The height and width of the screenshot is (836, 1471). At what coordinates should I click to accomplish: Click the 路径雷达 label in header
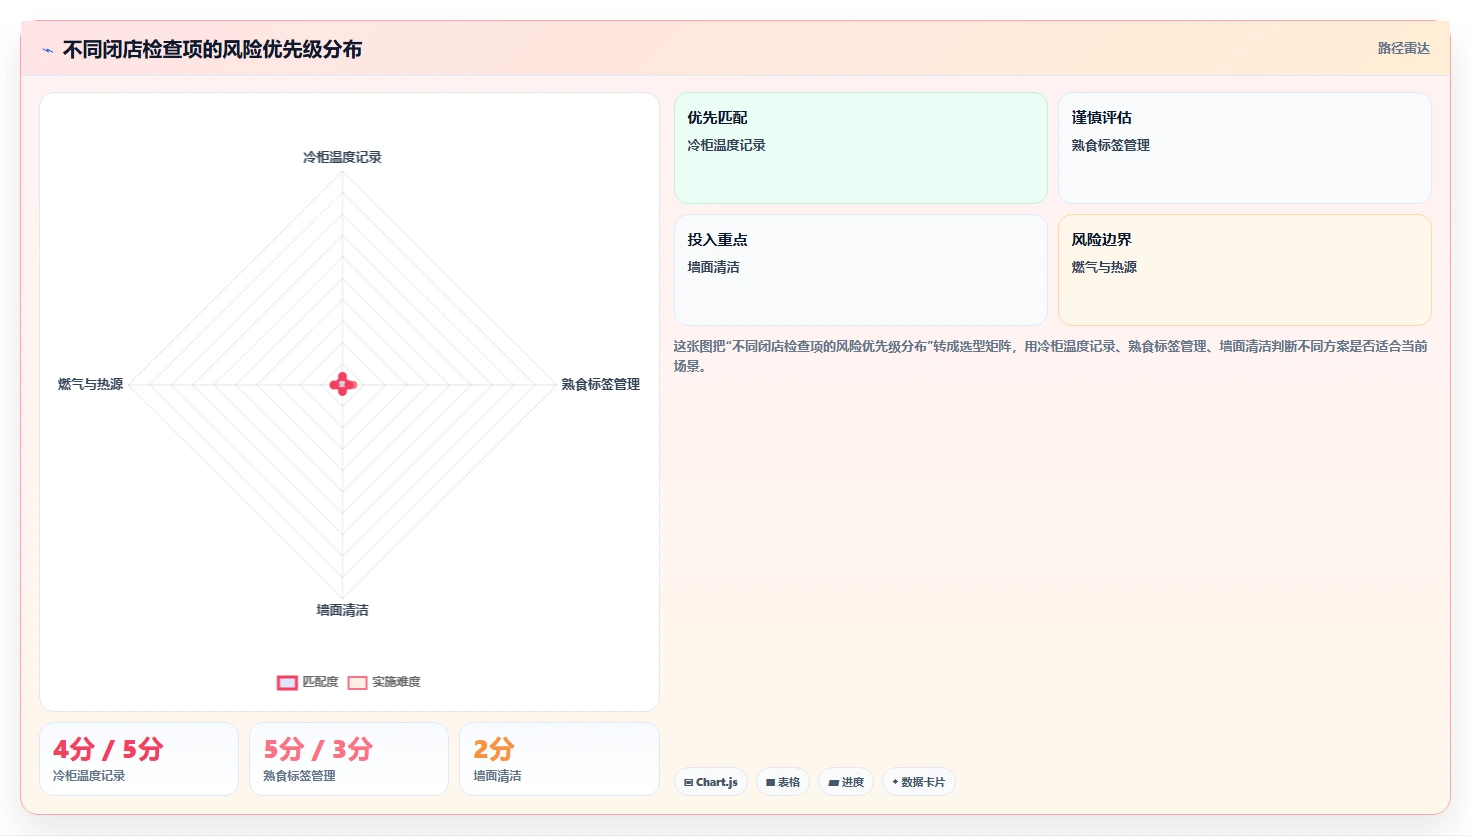pyautogui.click(x=1403, y=48)
